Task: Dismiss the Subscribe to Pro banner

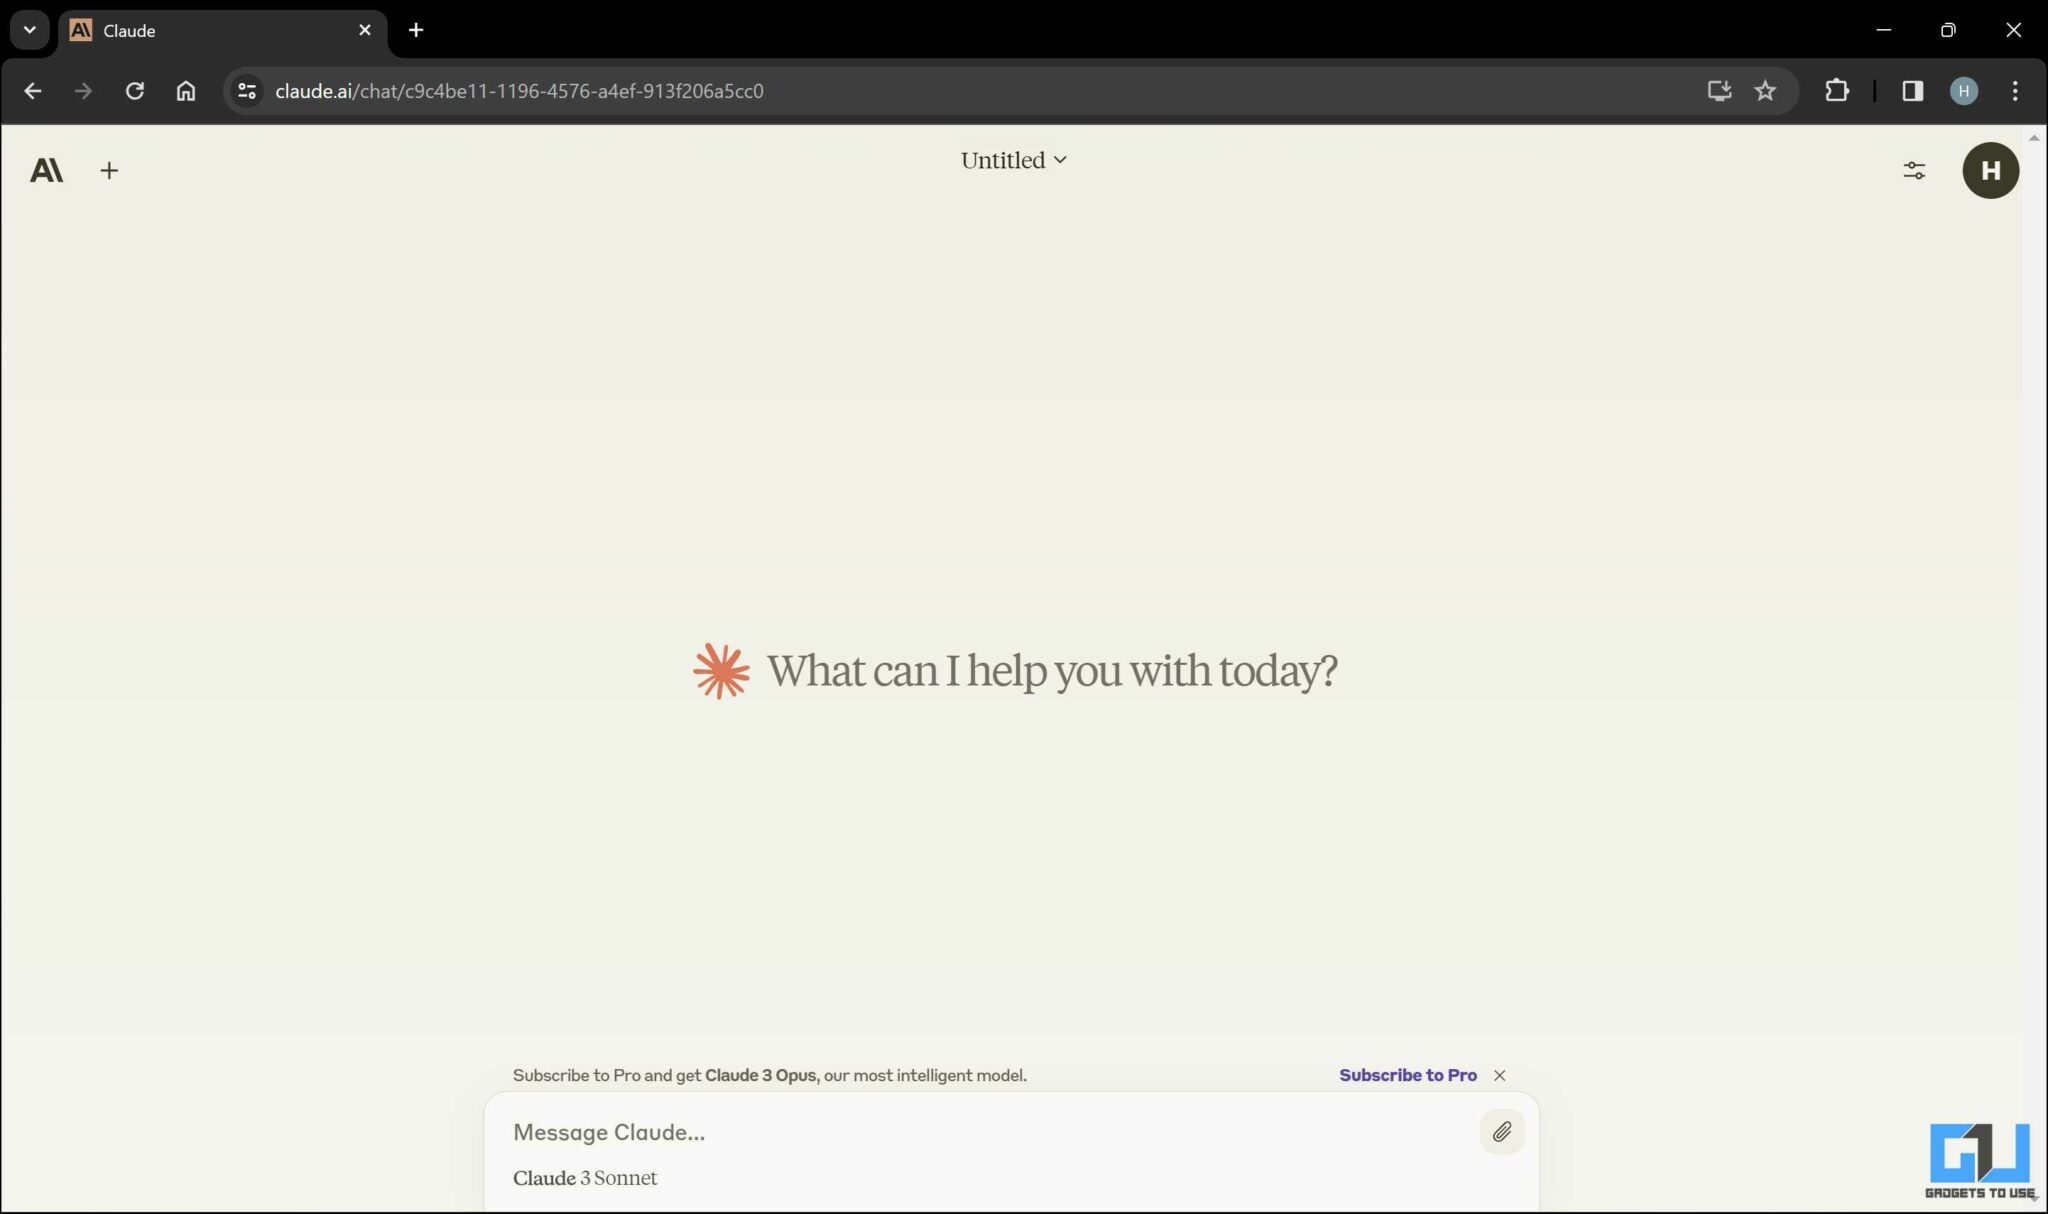Action: (x=1499, y=1075)
